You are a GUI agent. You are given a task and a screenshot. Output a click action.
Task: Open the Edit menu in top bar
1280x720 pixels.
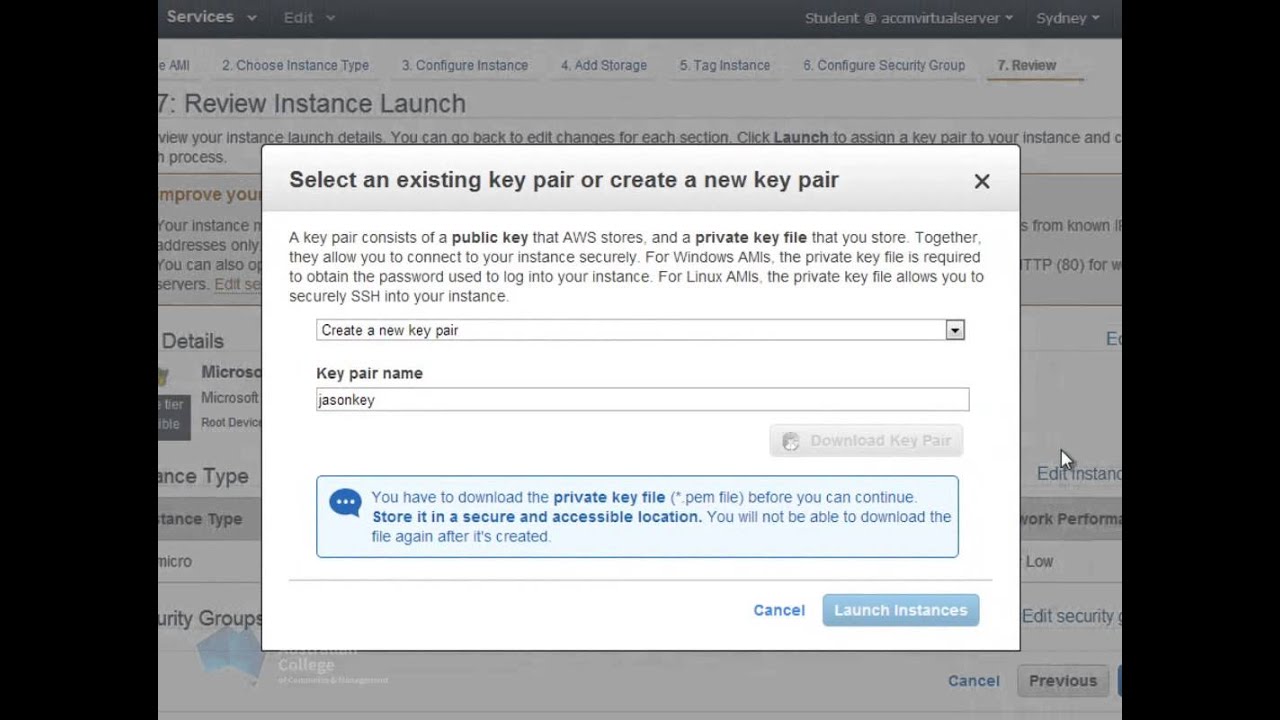click(308, 17)
